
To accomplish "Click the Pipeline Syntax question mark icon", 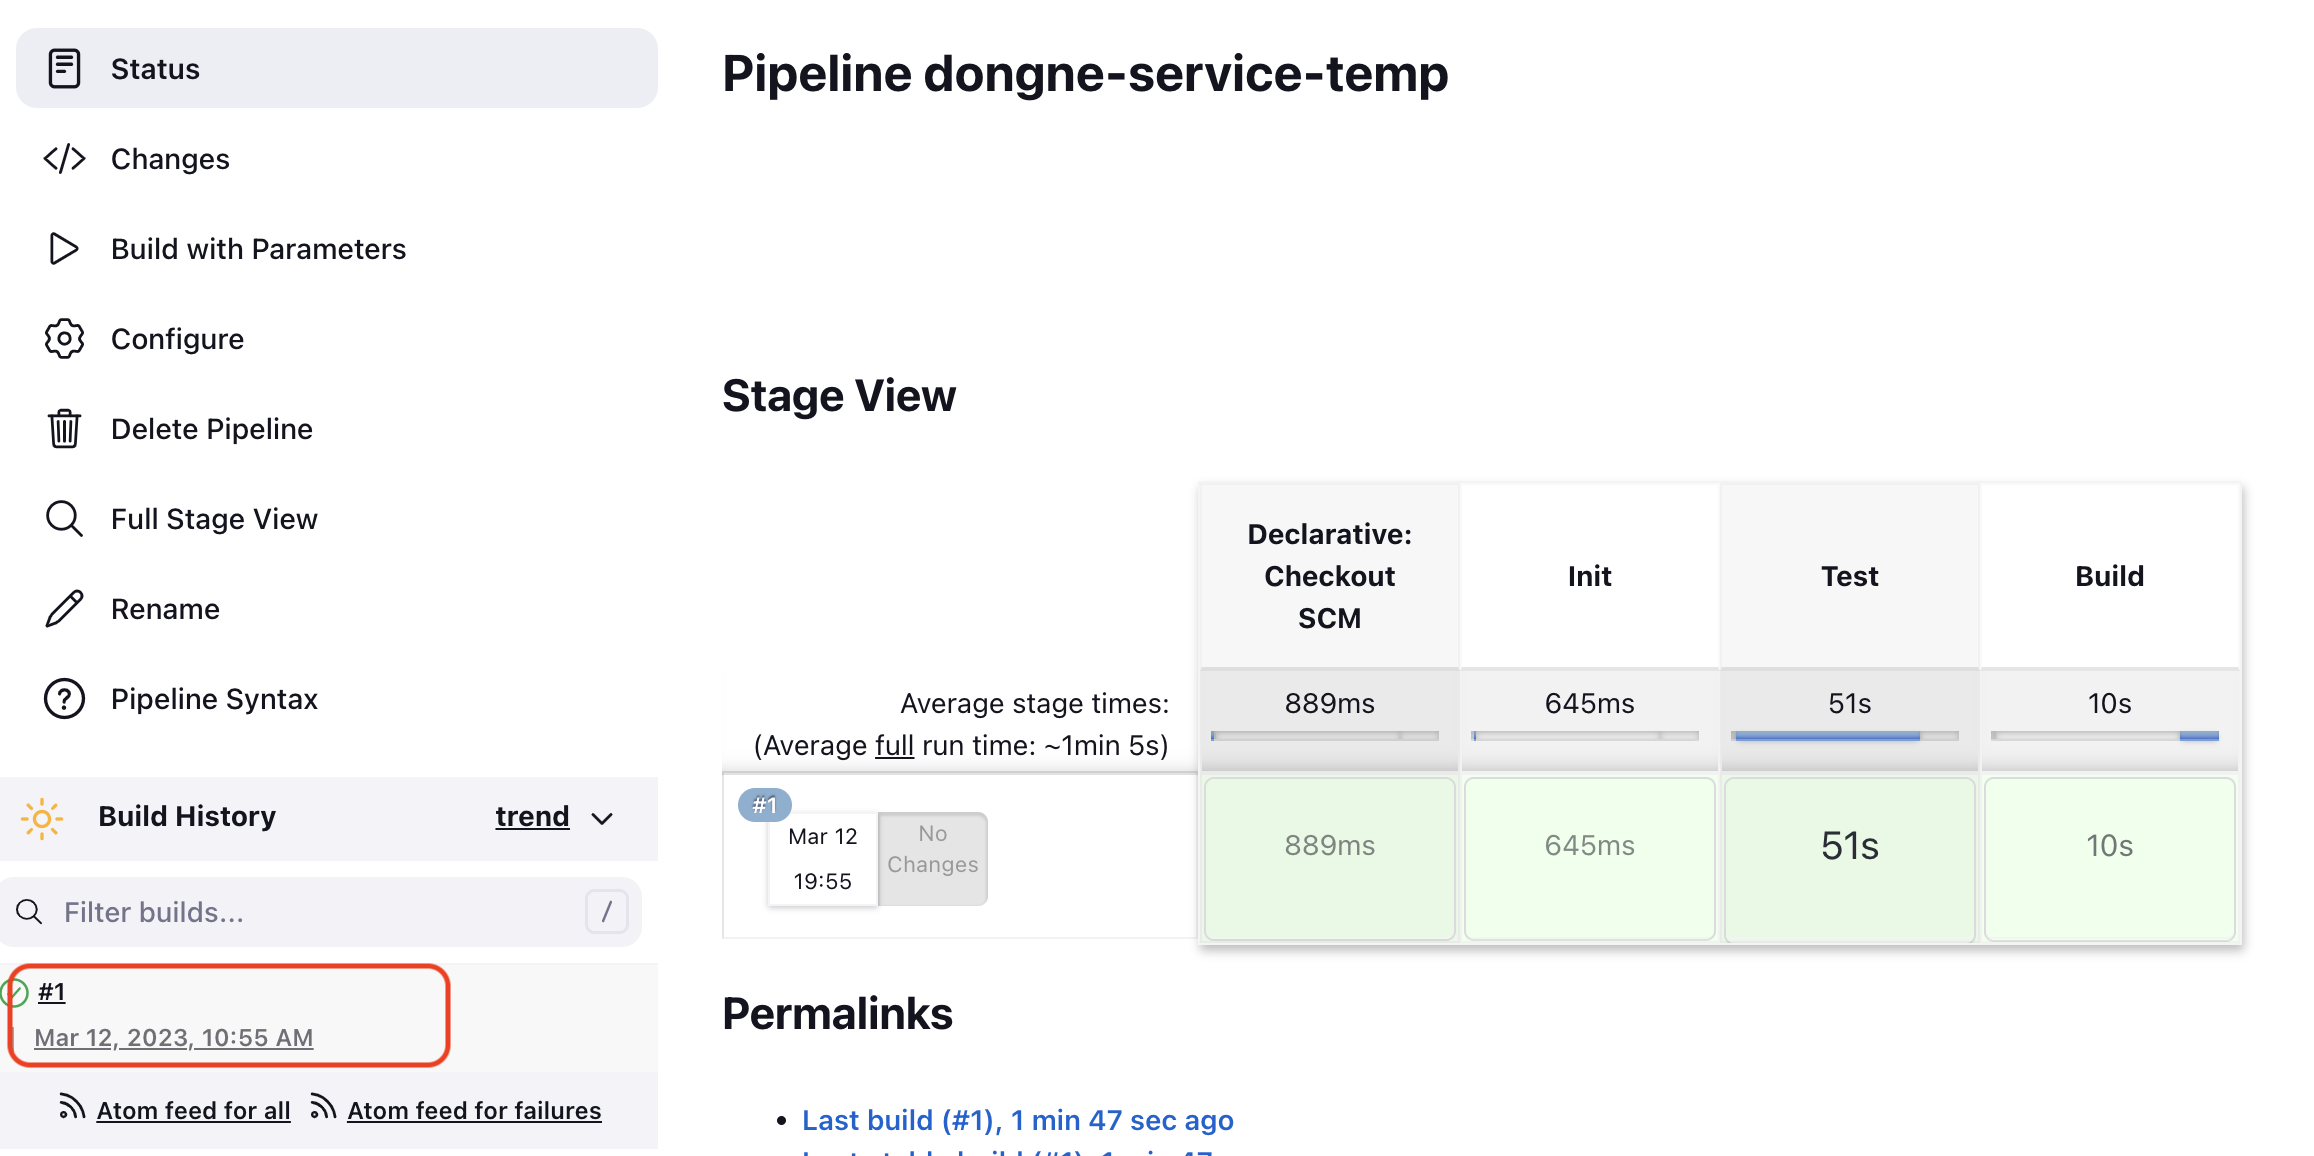I will tap(64, 699).
